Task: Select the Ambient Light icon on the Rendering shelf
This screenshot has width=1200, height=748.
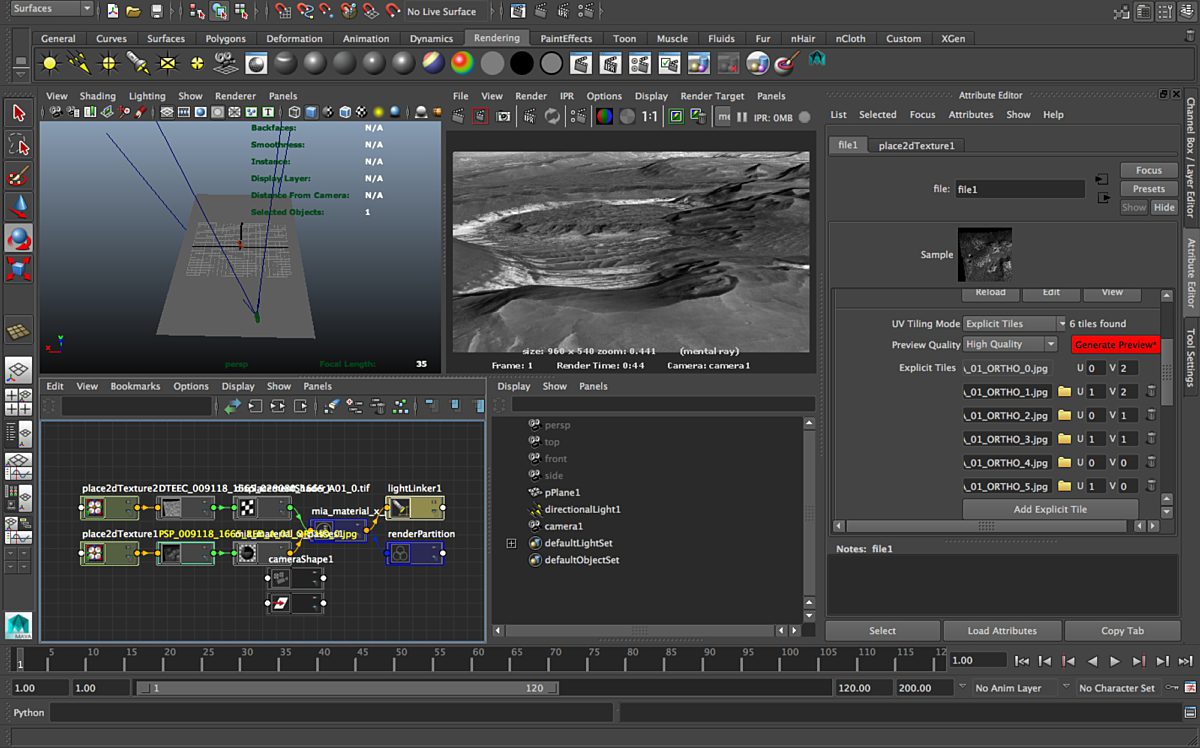Action: coord(49,64)
